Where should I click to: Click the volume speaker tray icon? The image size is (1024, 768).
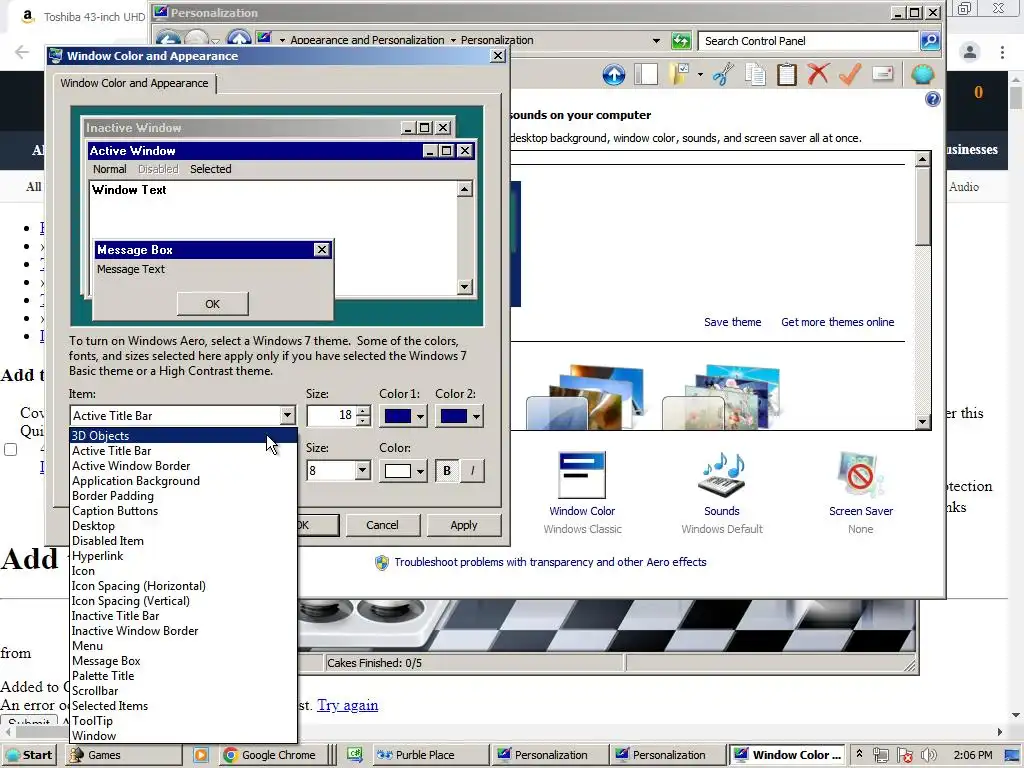(928, 755)
